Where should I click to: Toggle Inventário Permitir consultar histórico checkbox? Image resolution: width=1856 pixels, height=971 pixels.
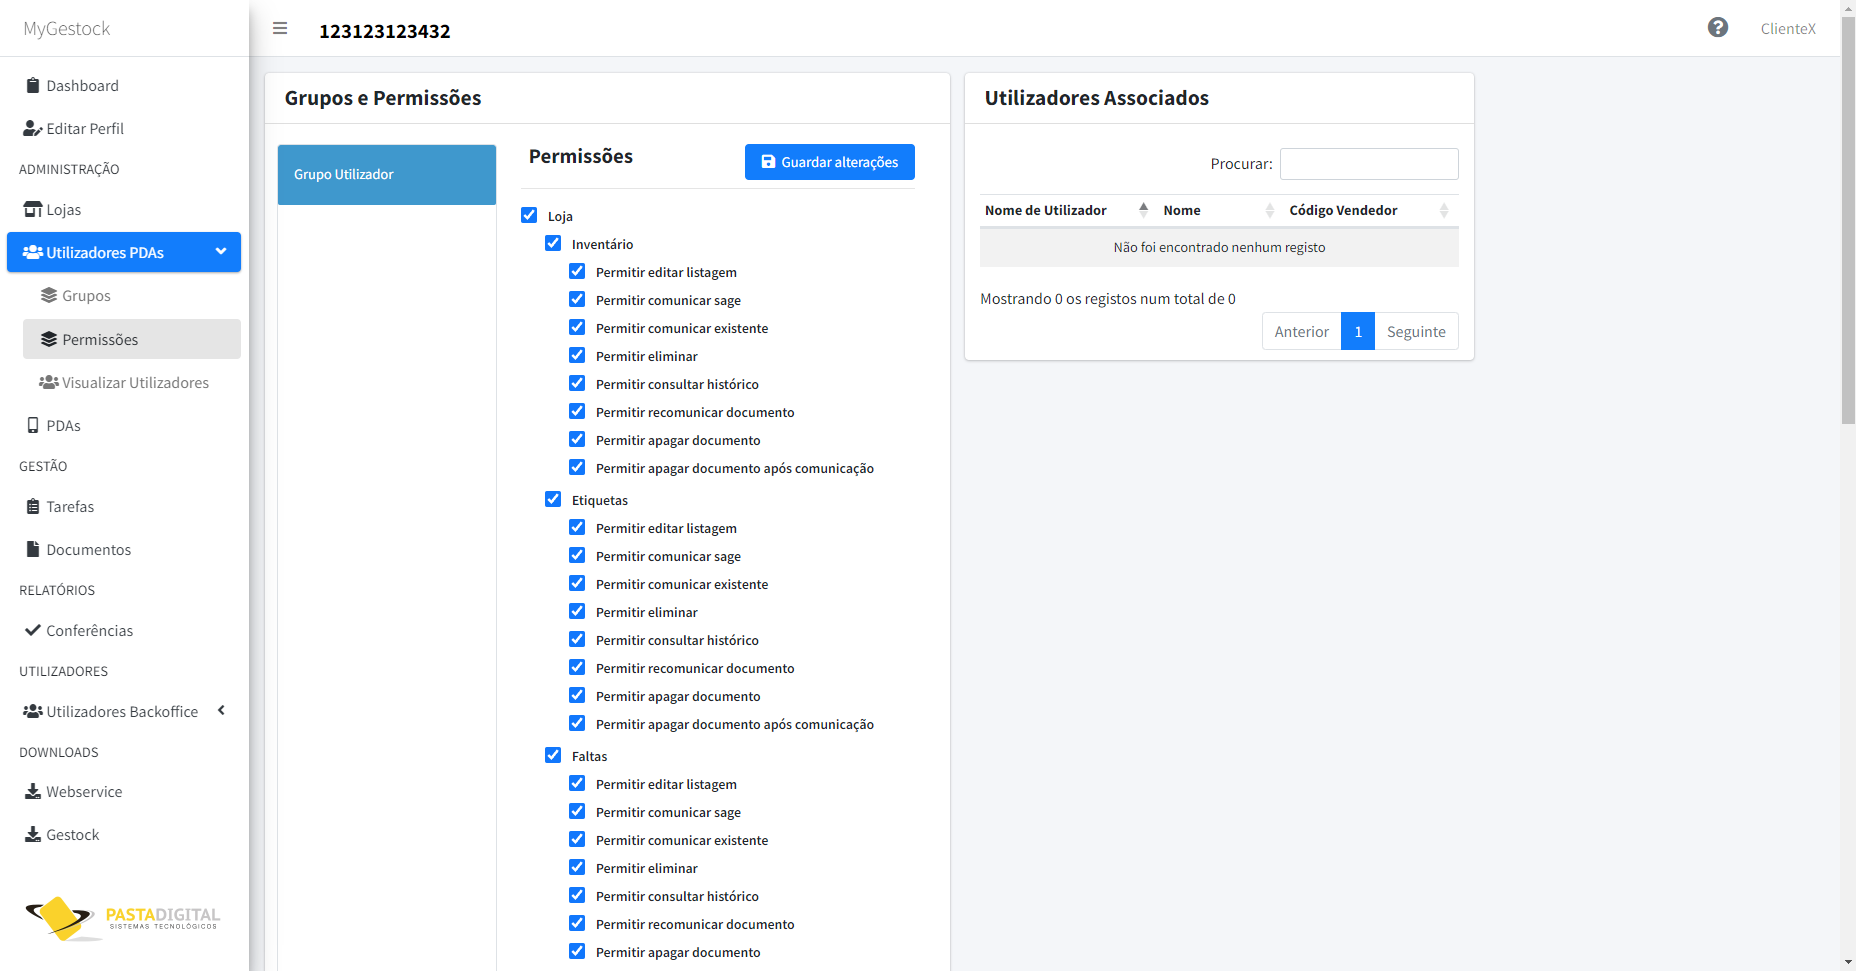point(577,383)
